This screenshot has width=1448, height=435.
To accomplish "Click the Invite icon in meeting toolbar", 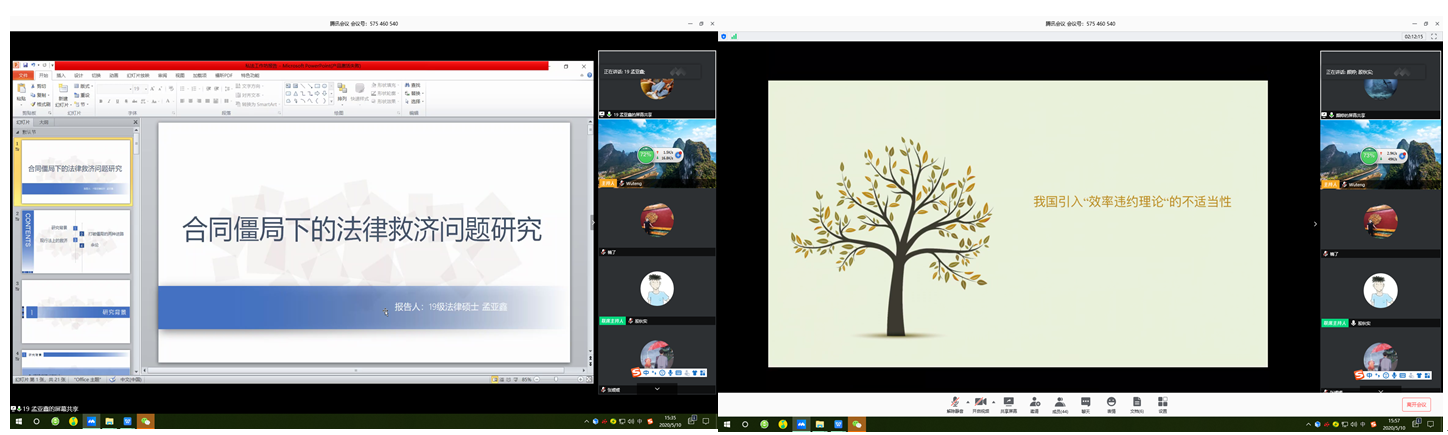I will pyautogui.click(x=1034, y=402).
